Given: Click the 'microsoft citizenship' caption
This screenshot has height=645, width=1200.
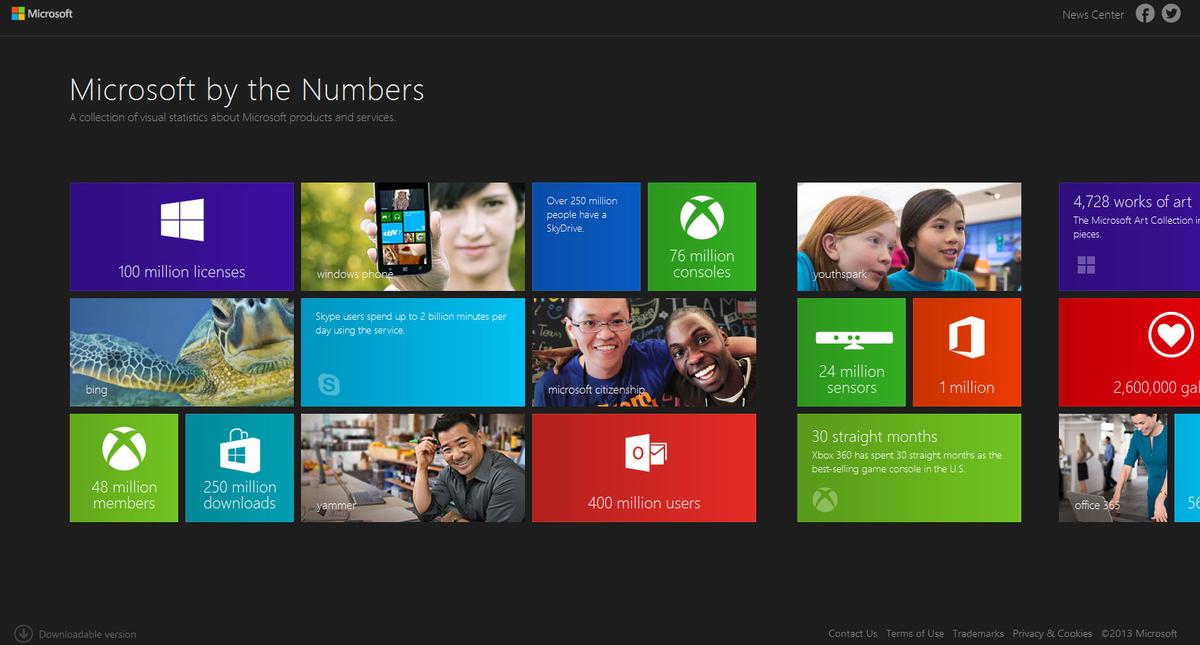Looking at the screenshot, I should pos(596,390).
